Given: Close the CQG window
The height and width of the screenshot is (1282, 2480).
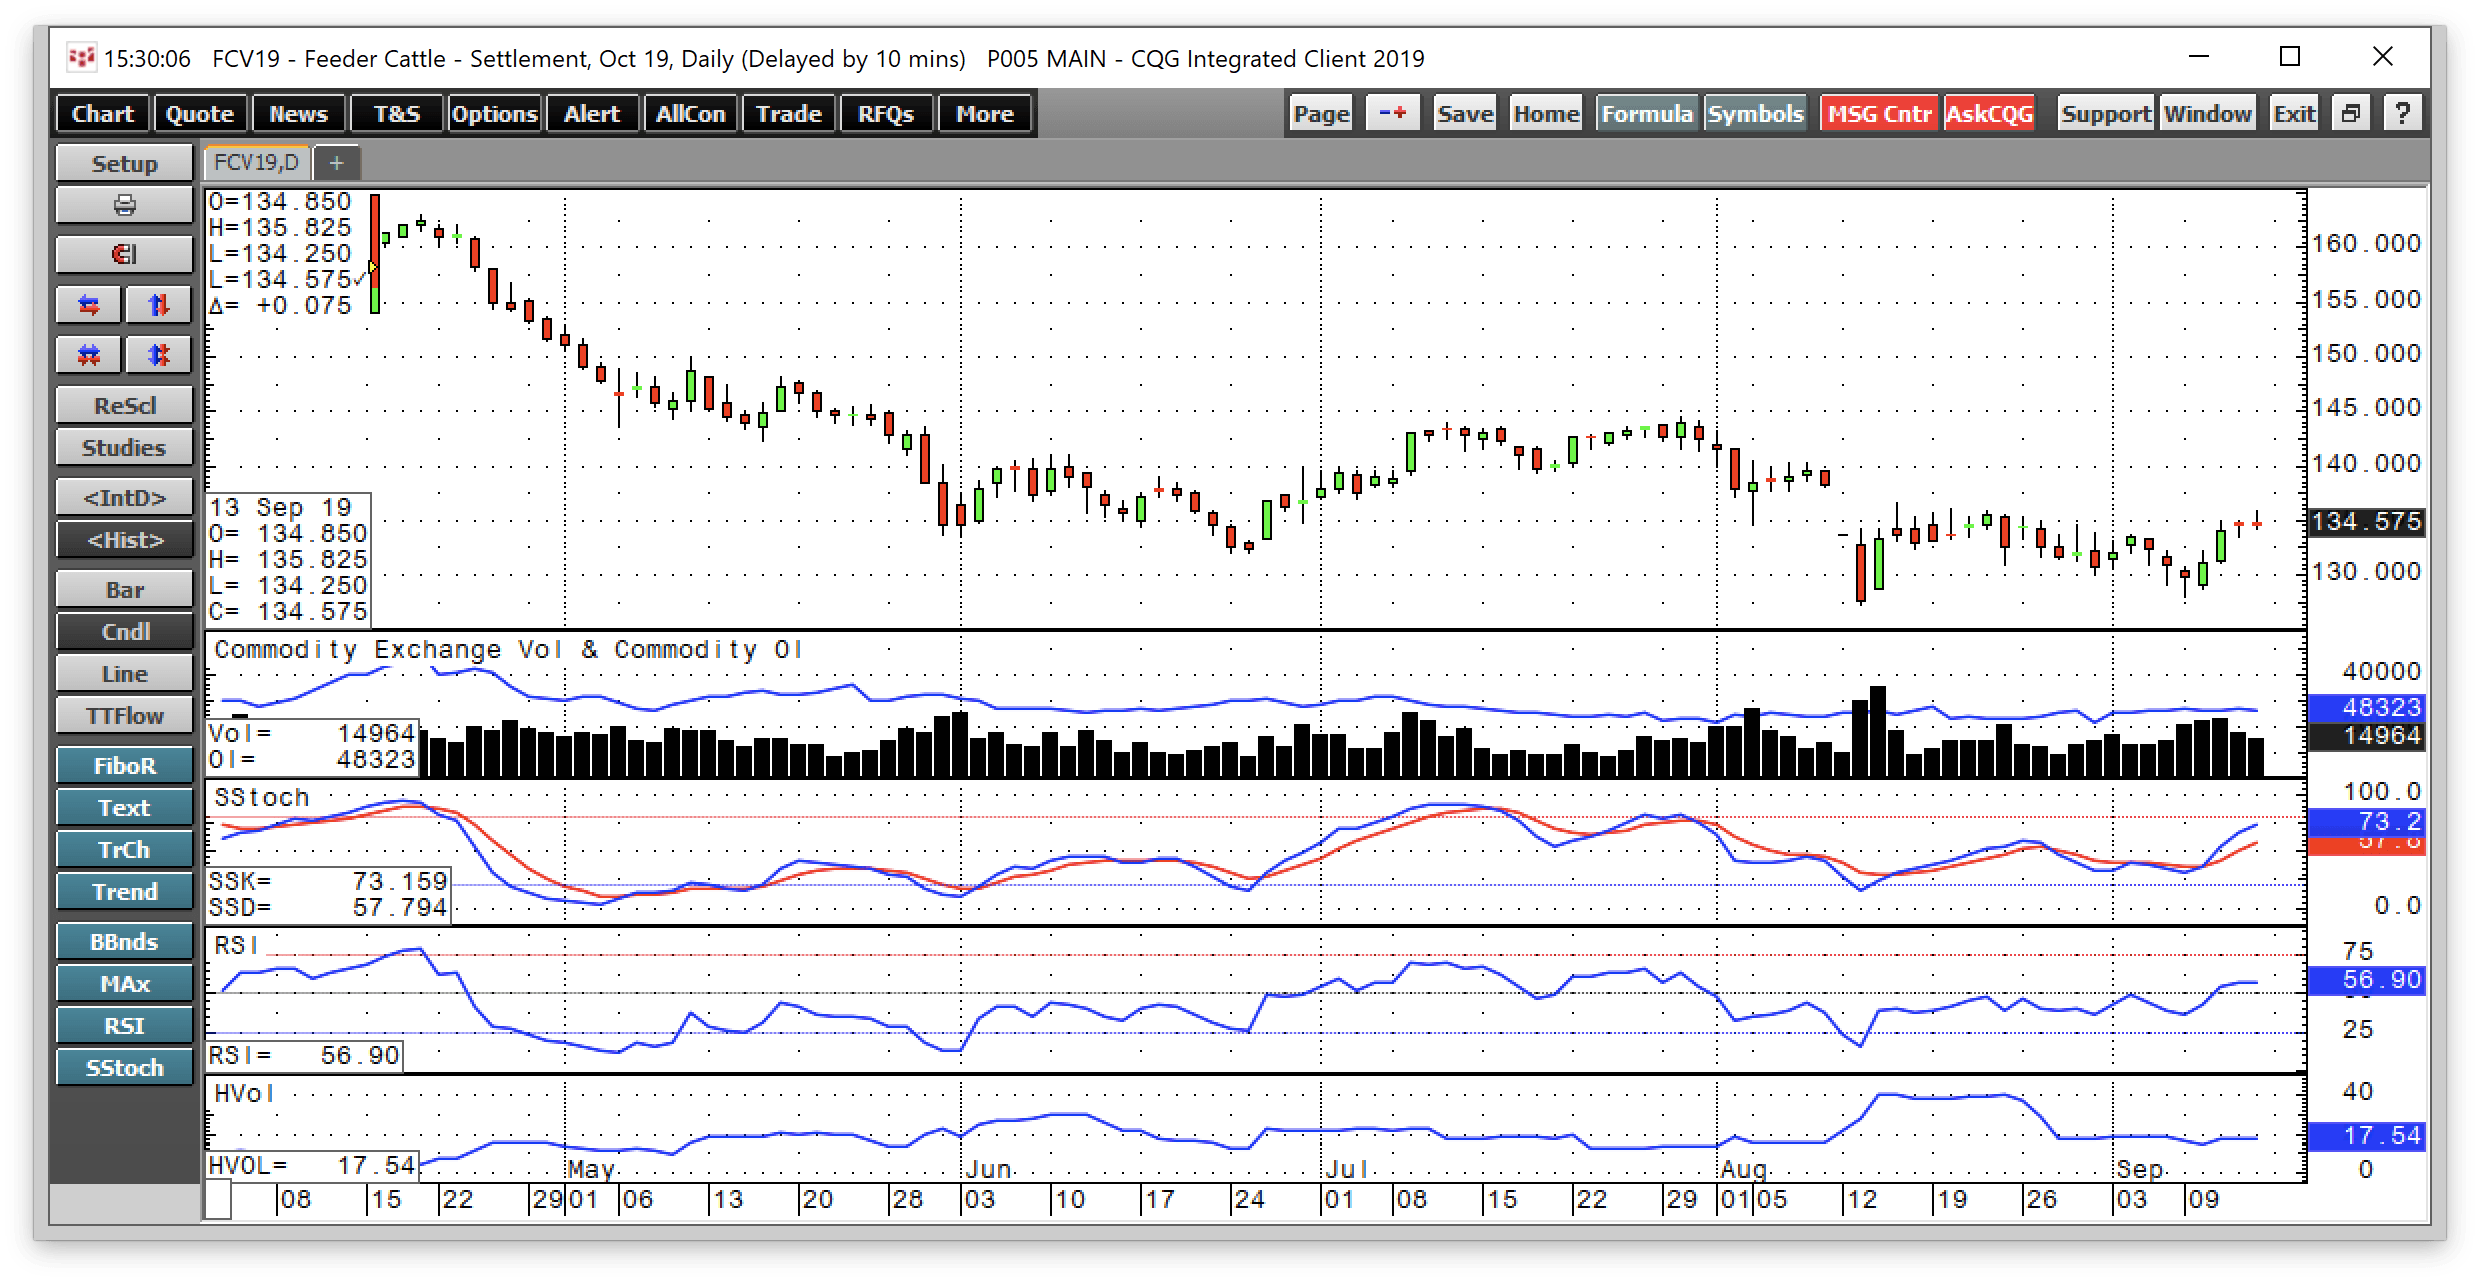Looking at the screenshot, I should point(2383,57).
